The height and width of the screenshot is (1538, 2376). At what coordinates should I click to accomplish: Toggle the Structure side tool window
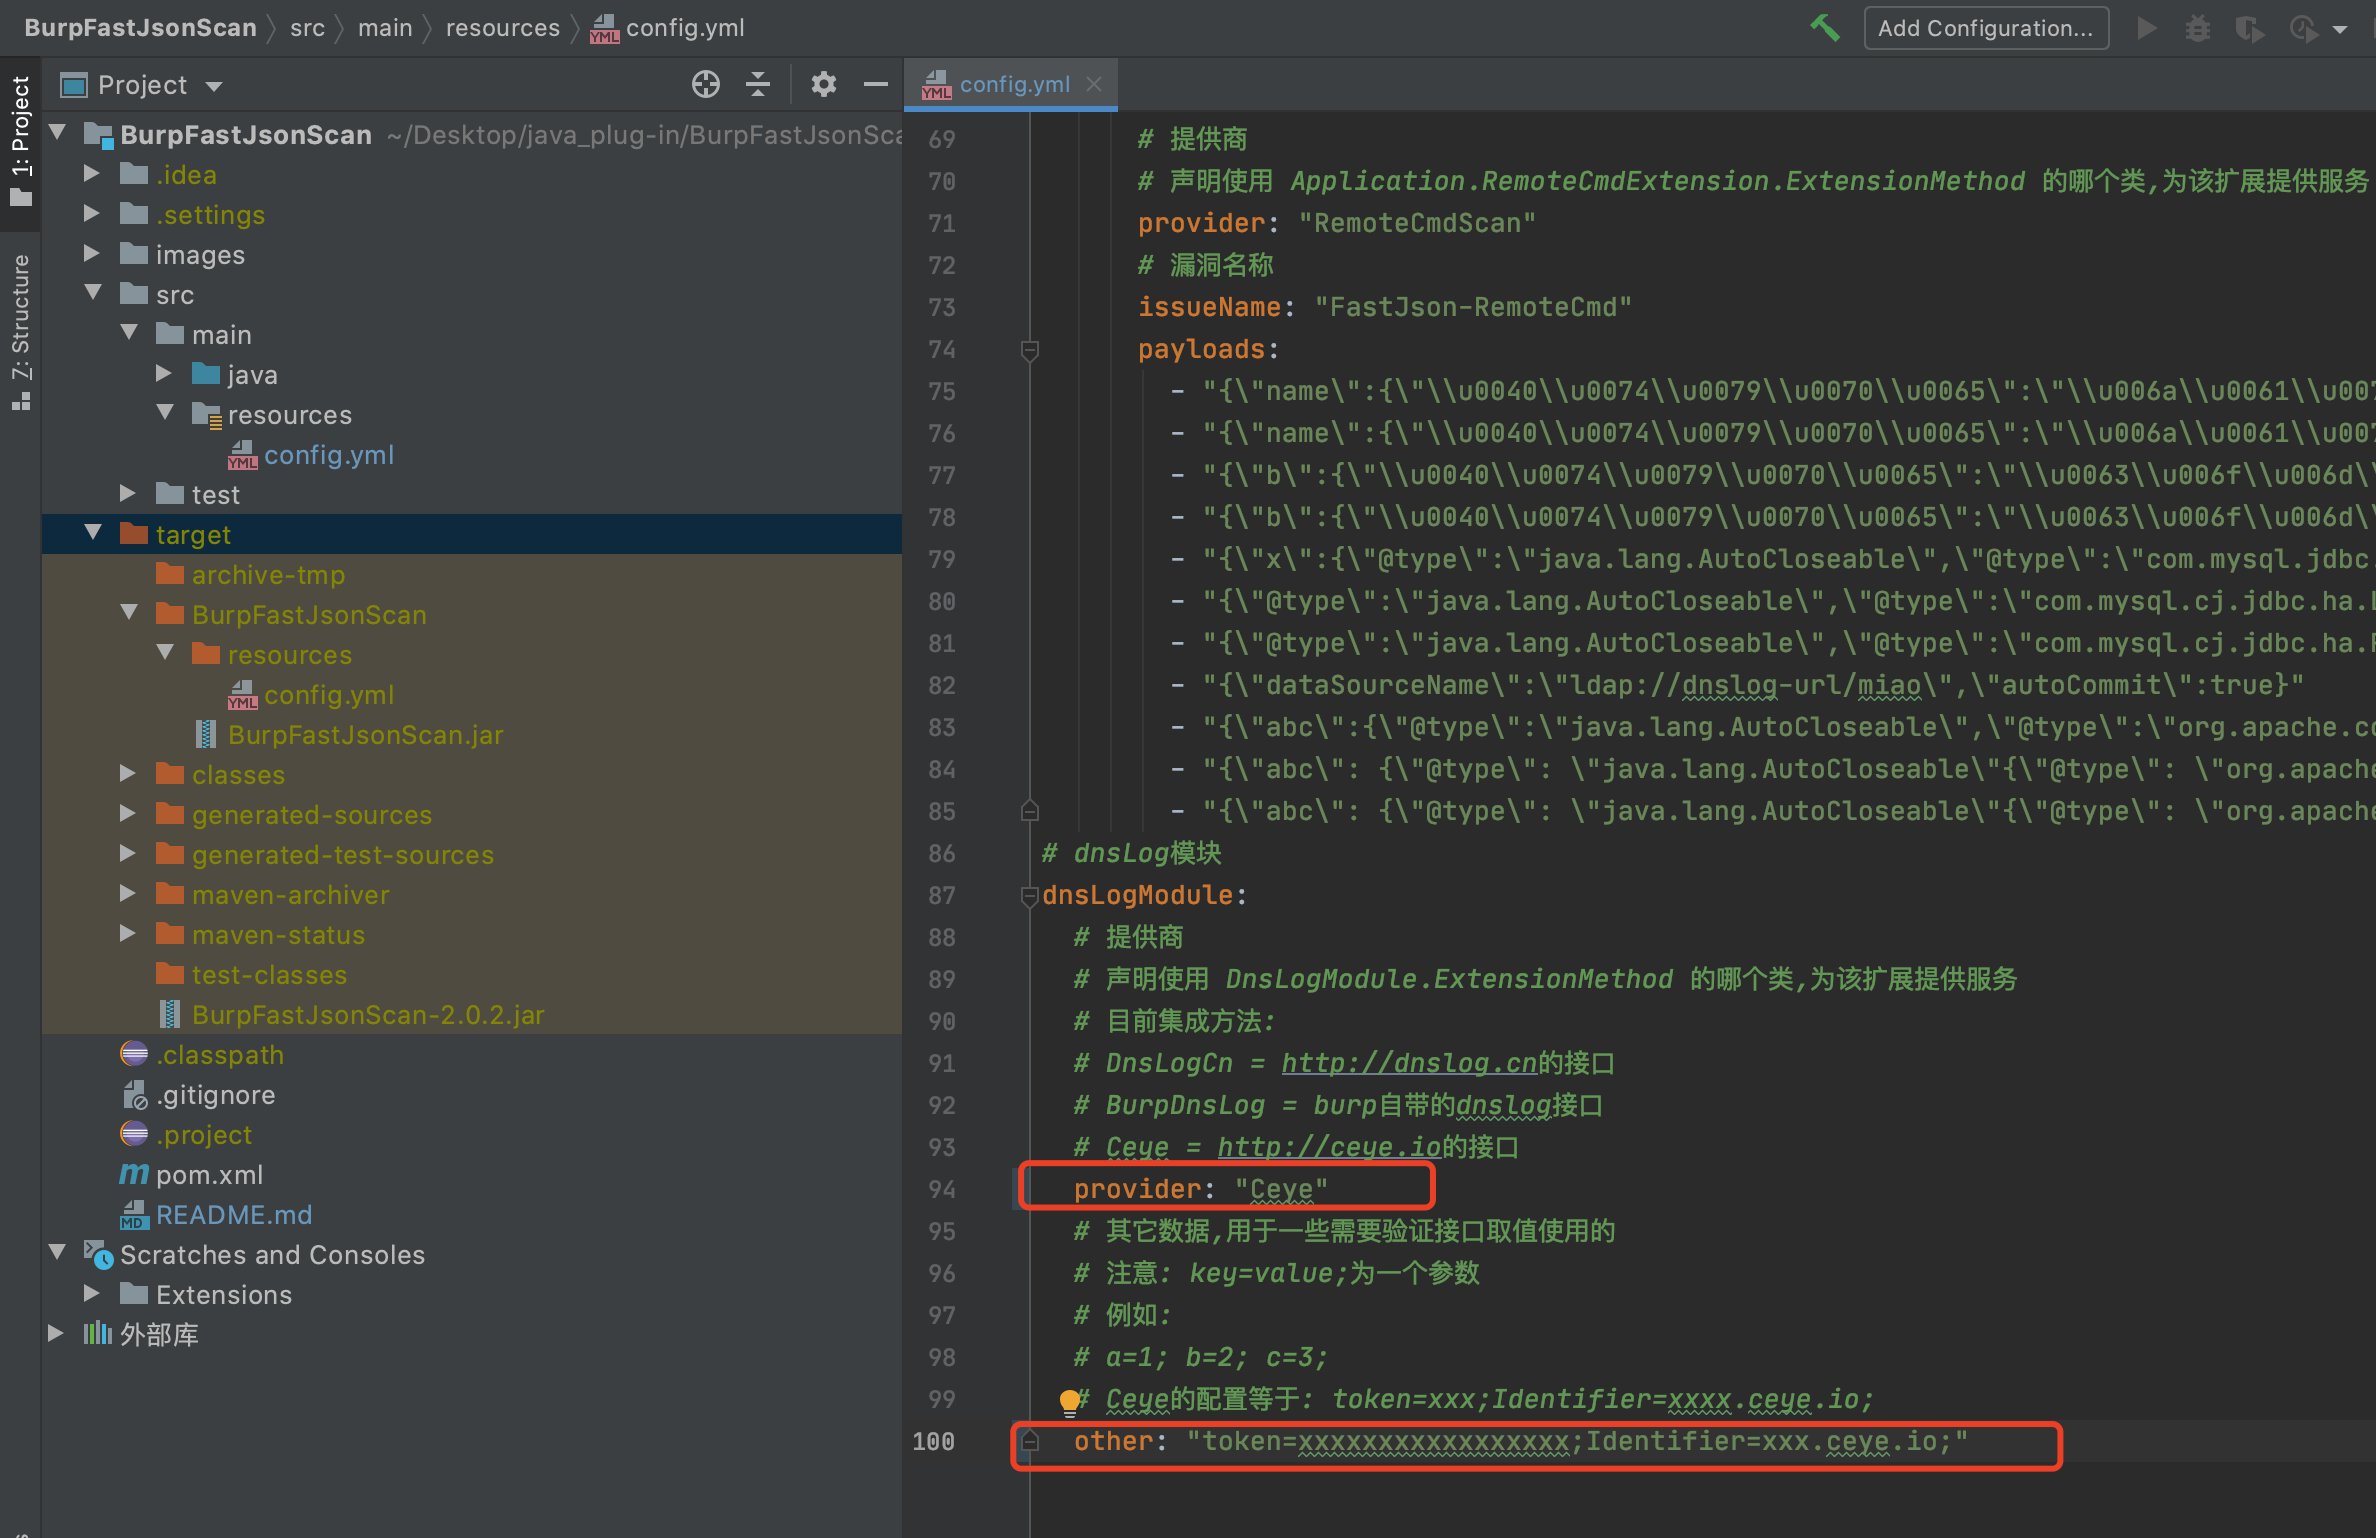[x=20, y=330]
